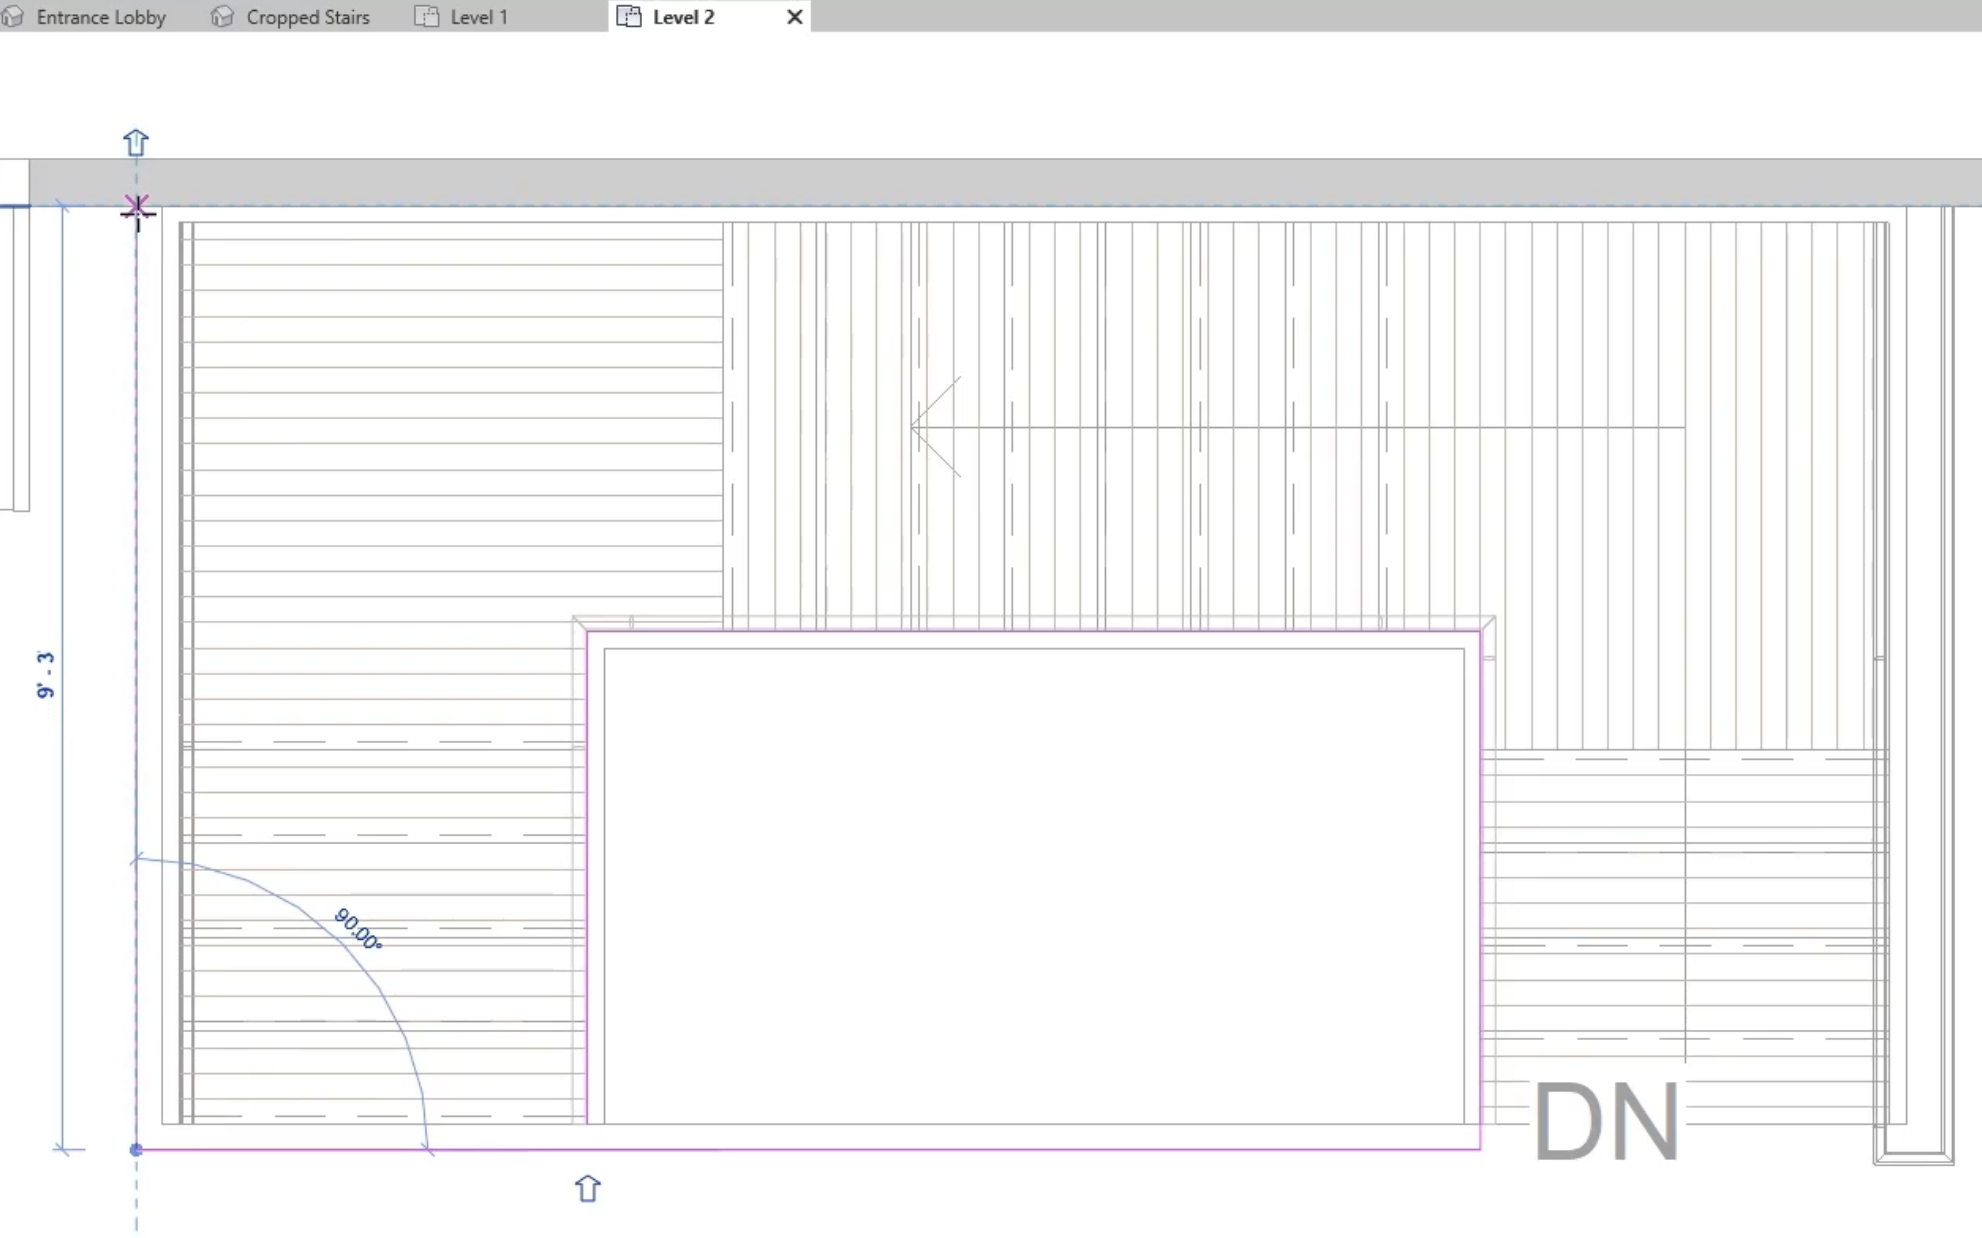This screenshot has height=1238, width=1982.
Task: Click the stair direction arrowhead
Action: point(935,427)
